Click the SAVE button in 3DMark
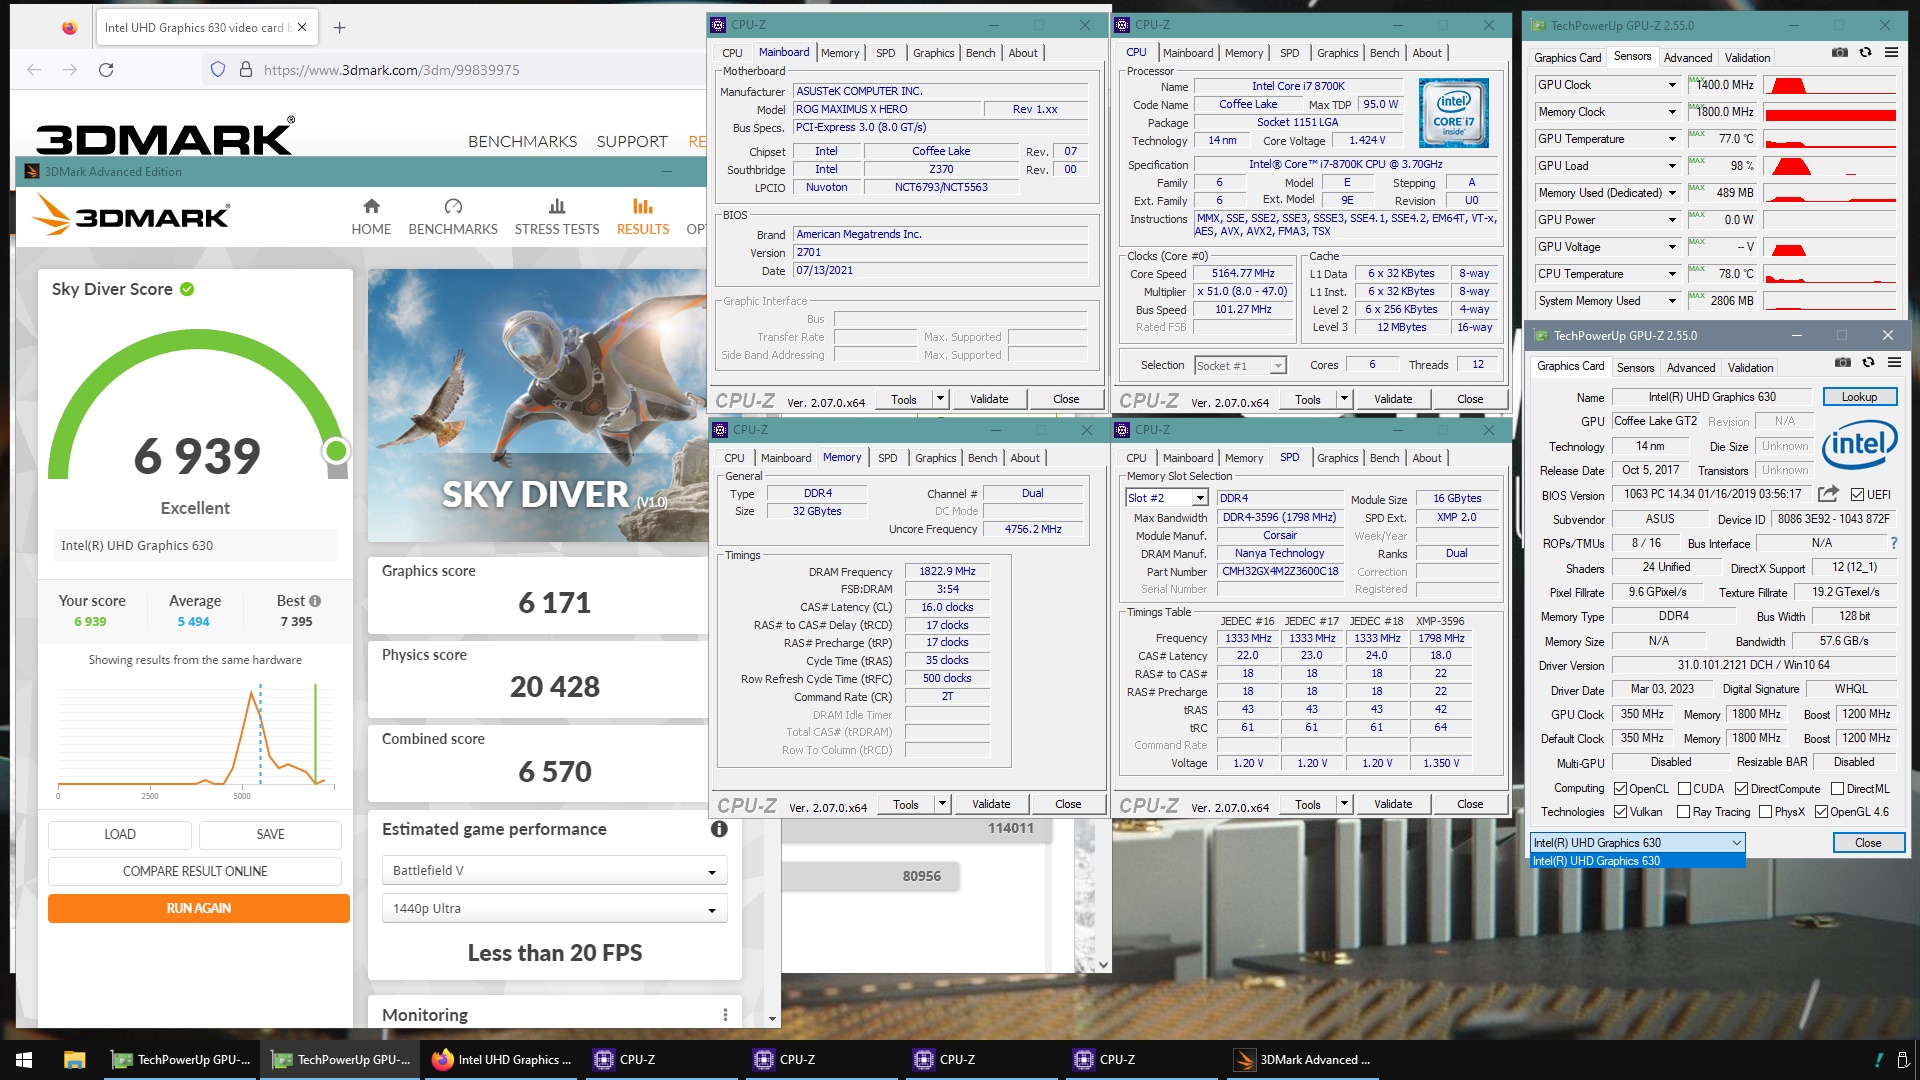This screenshot has width=1920, height=1080. tap(270, 834)
